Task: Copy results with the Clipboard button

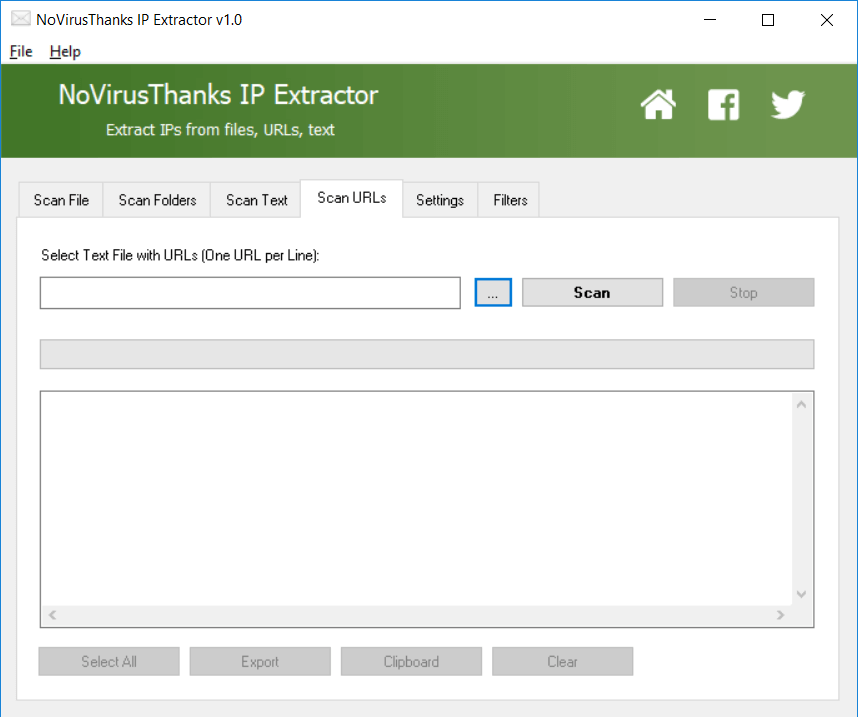Action: [x=411, y=662]
